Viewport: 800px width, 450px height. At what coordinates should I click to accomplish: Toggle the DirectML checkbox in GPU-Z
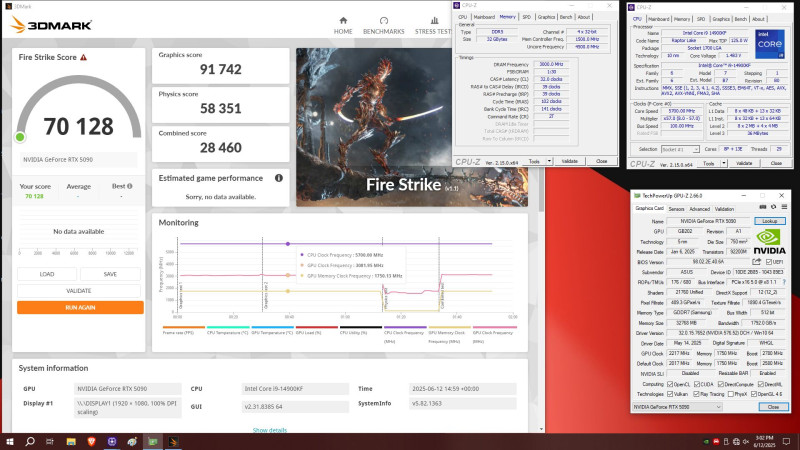(761, 384)
